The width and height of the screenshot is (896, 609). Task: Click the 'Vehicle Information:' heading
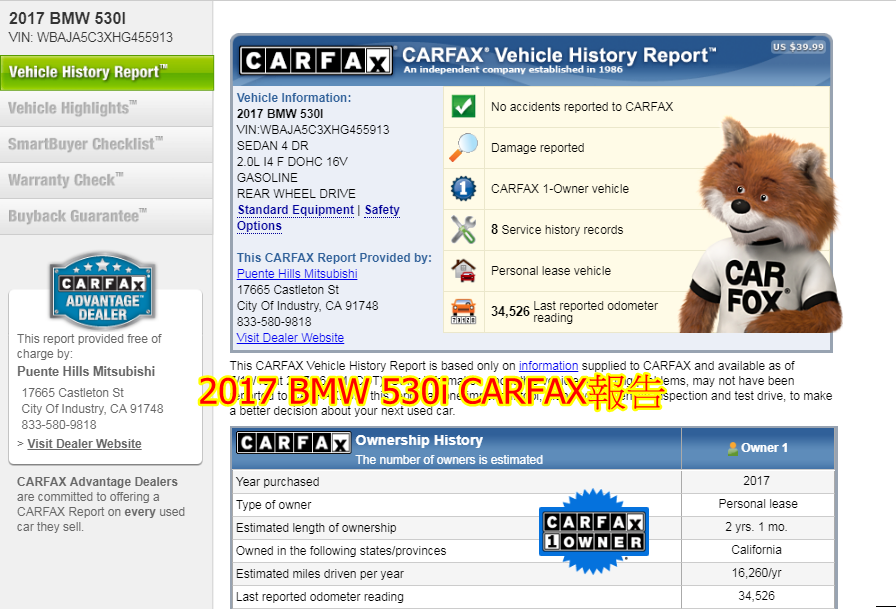[294, 98]
